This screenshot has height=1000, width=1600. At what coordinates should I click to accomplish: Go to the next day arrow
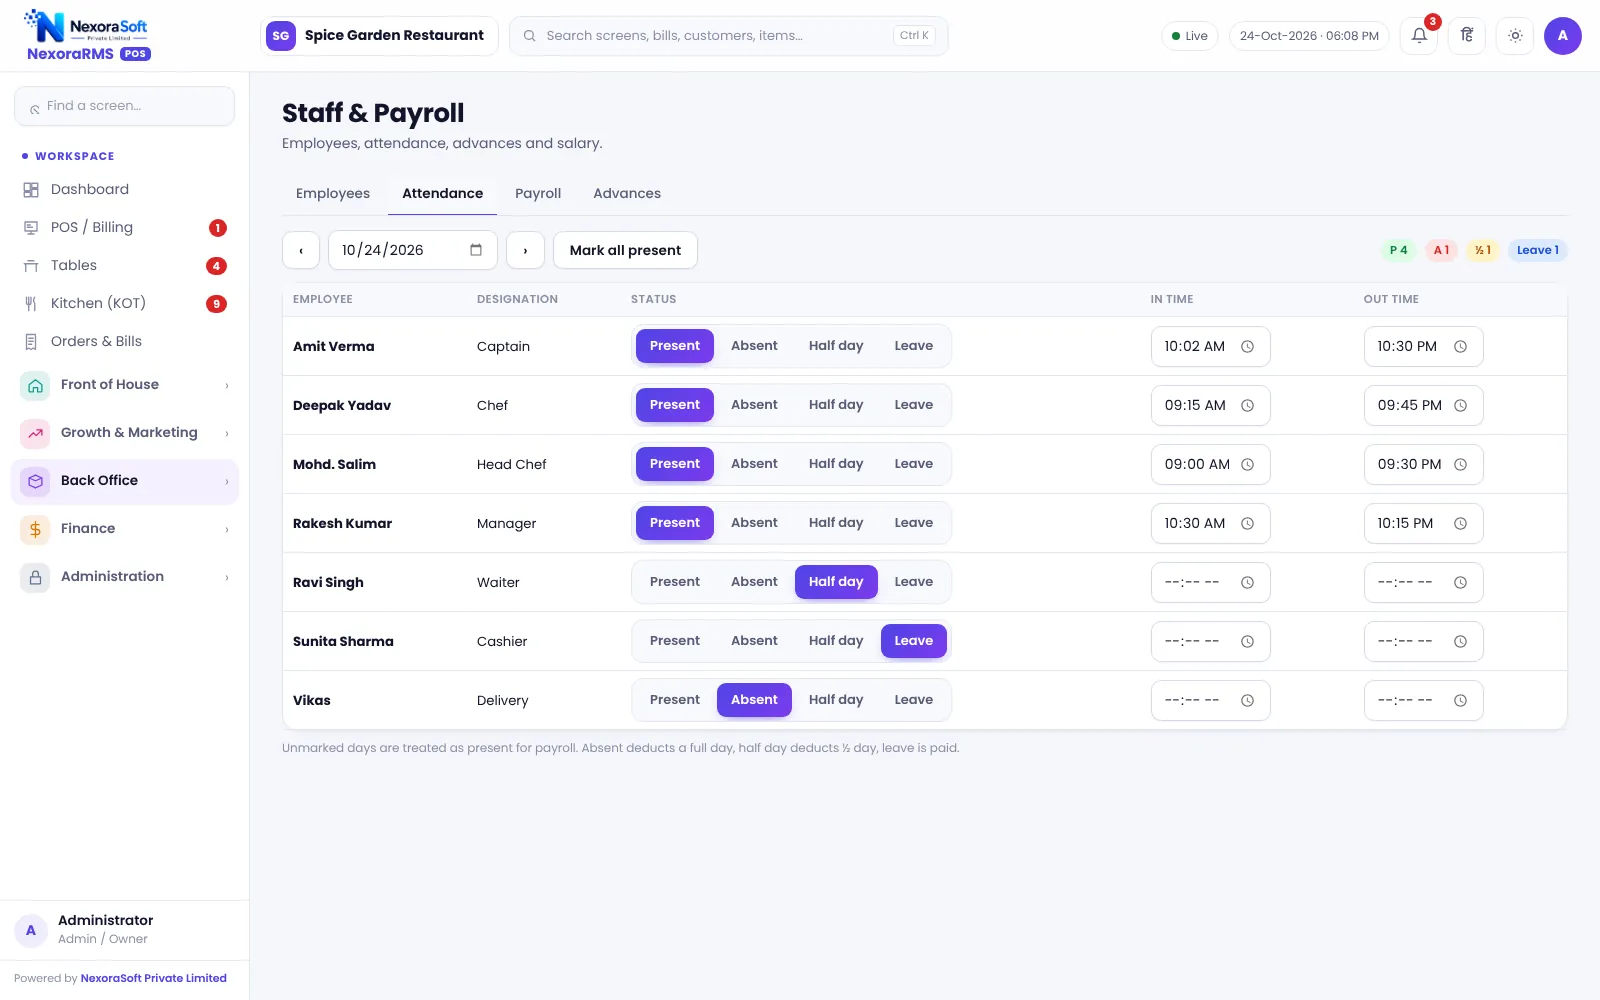pyautogui.click(x=525, y=250)
